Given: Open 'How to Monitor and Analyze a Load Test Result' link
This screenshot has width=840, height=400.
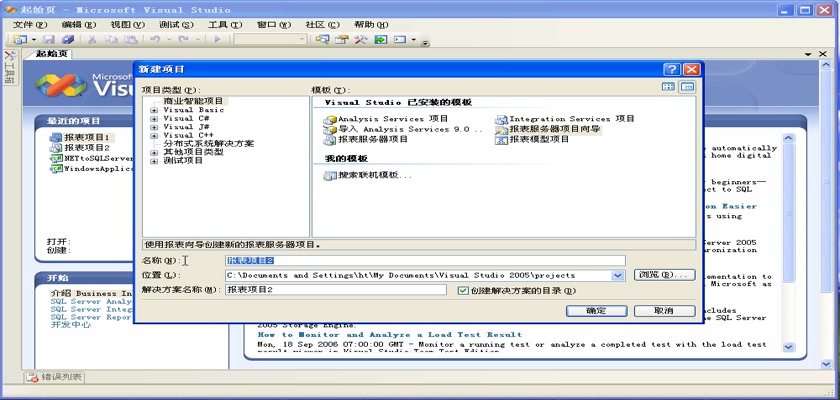Looking at the screenshot, I should (389, 335).
